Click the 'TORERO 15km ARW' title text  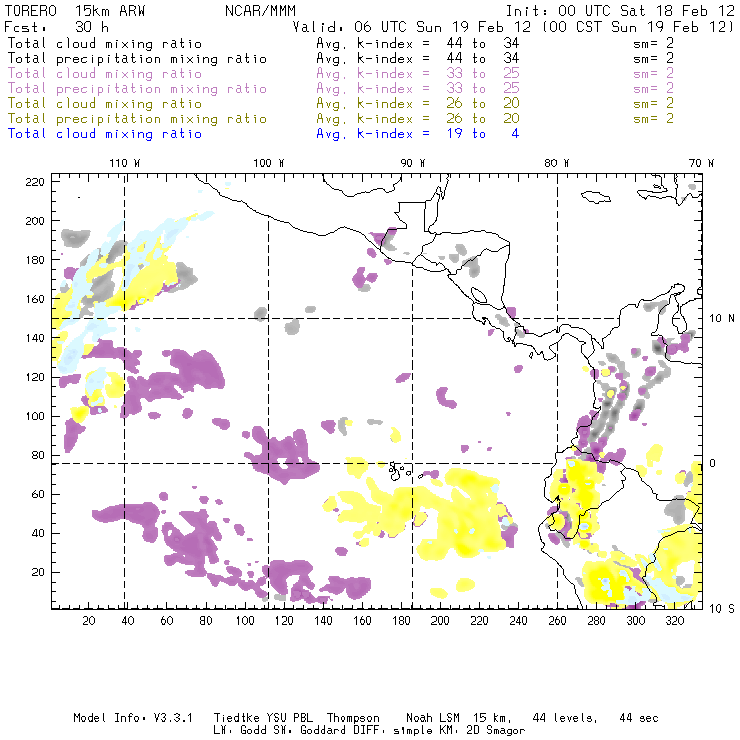pyautogui.click(x=75, y=11)
